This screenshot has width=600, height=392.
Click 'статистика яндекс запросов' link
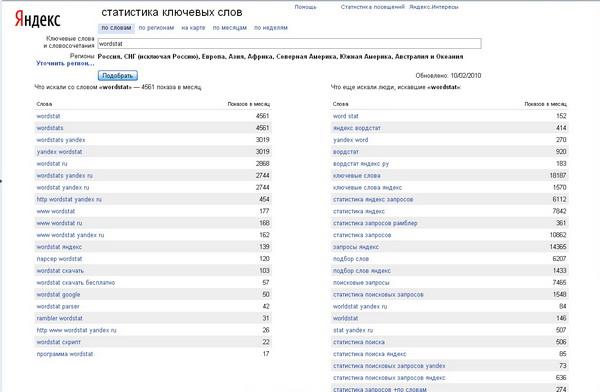[373, 199]
